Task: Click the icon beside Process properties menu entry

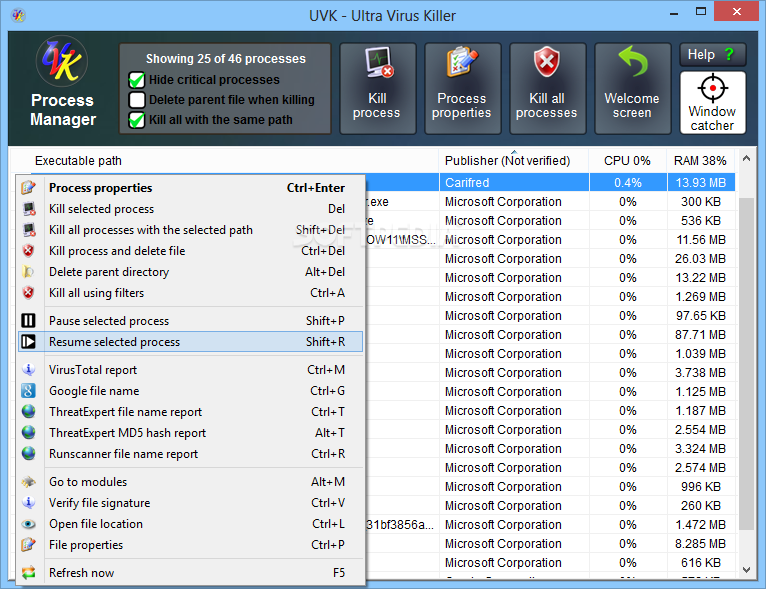Action: 29,188
